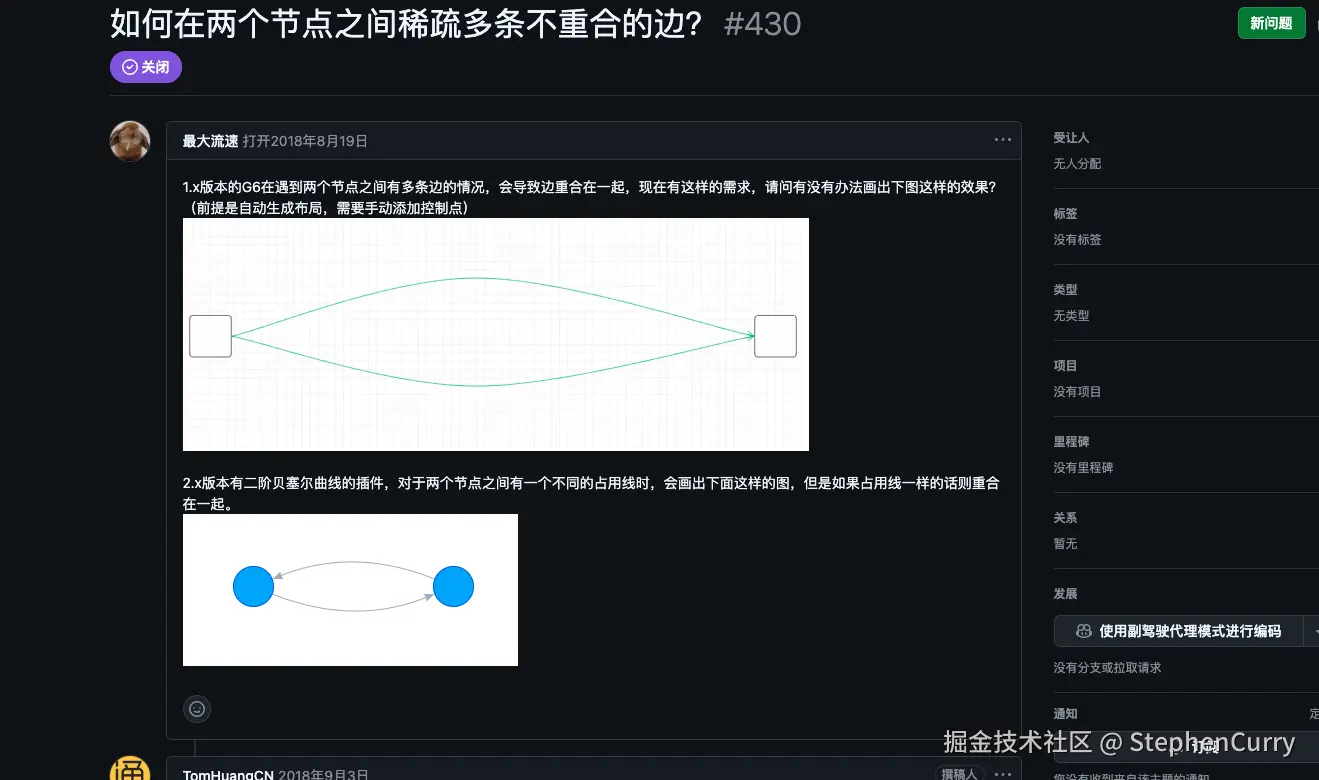Click the Copilot icon in the 发展 section

click(x=1082, y=631)
